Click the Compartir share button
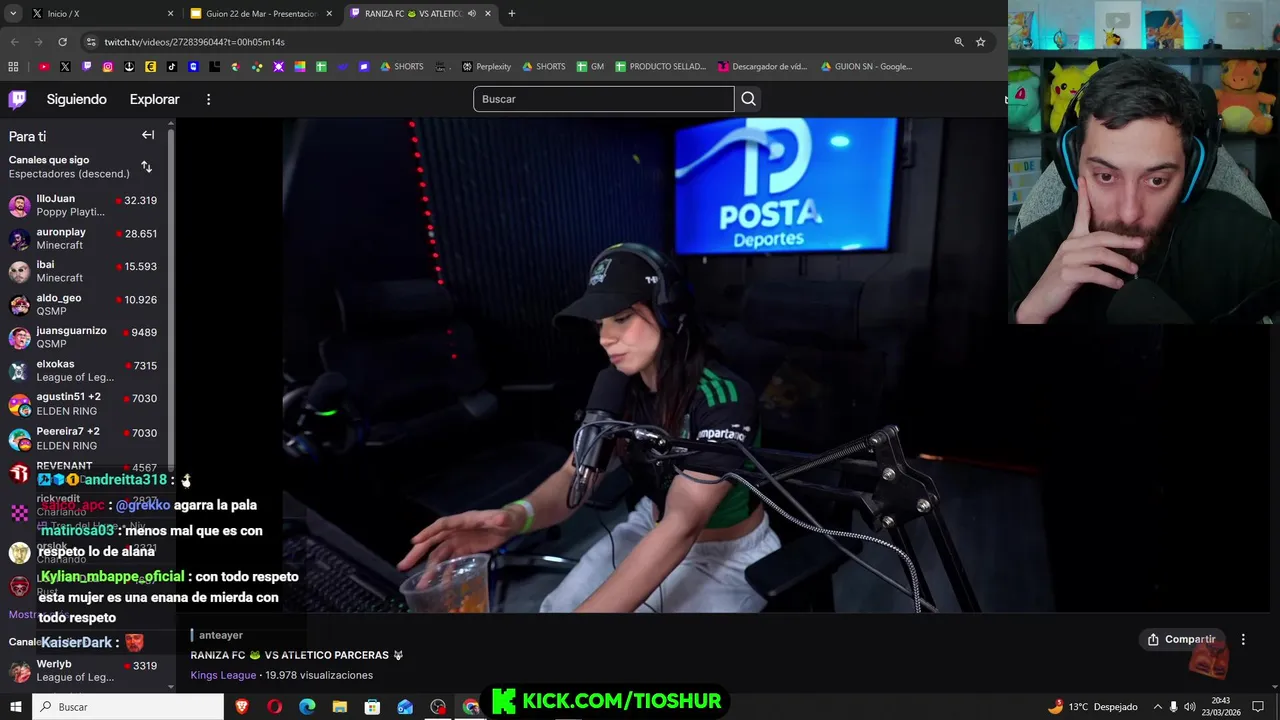1280x720 pixels. click(1182, 639)
